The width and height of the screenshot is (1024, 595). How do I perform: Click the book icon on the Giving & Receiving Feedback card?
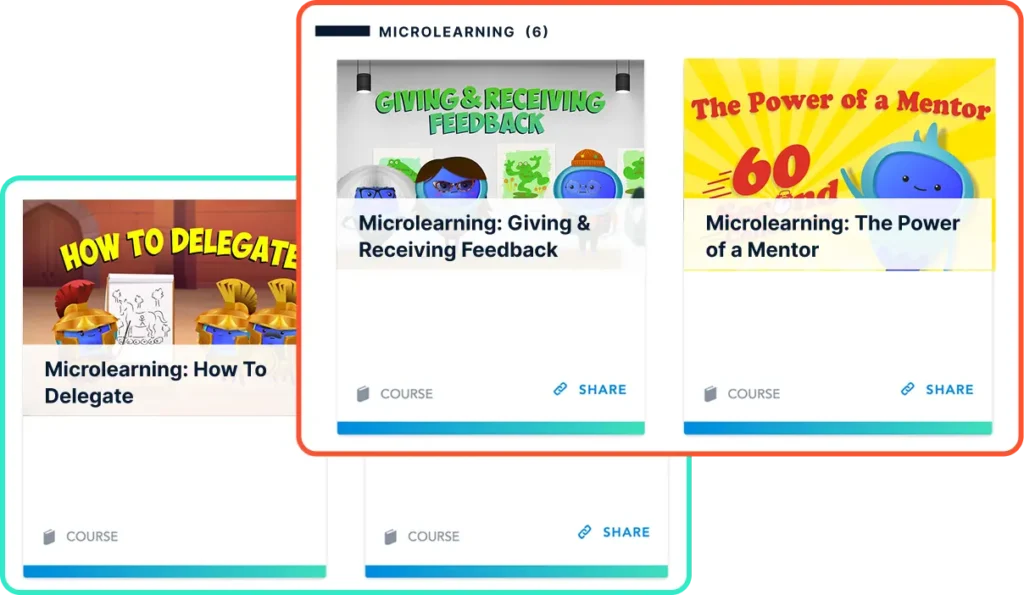tap(363, 394)
